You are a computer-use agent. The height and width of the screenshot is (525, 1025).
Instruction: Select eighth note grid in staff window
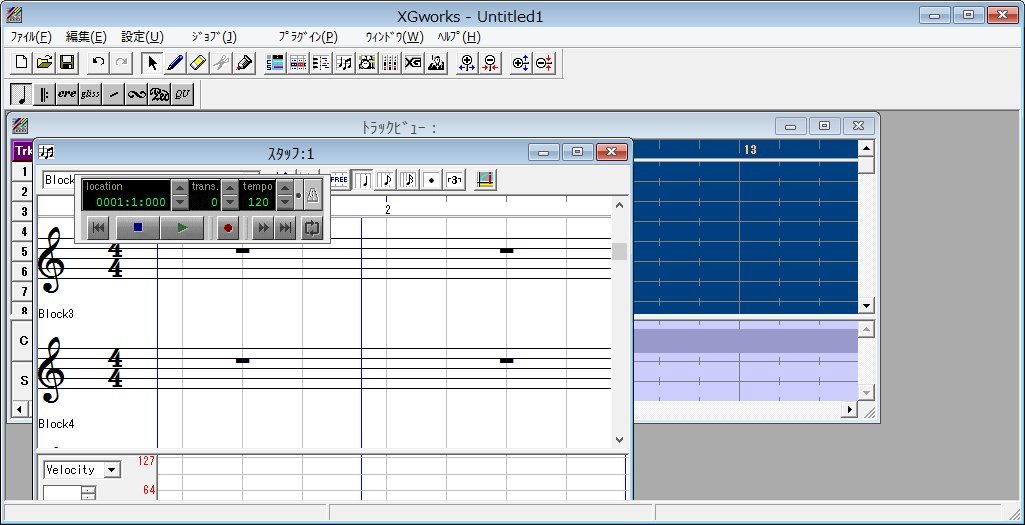pos(386,180)
